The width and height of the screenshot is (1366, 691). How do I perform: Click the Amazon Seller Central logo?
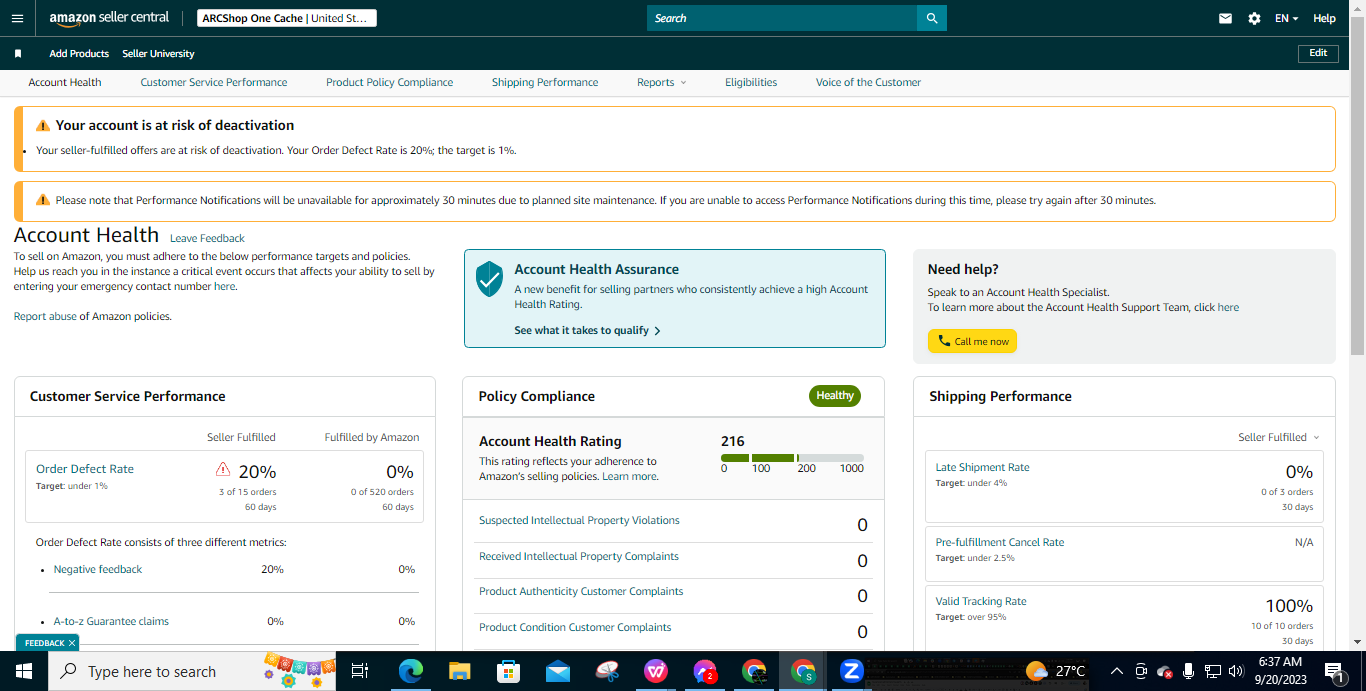(109, 19)
